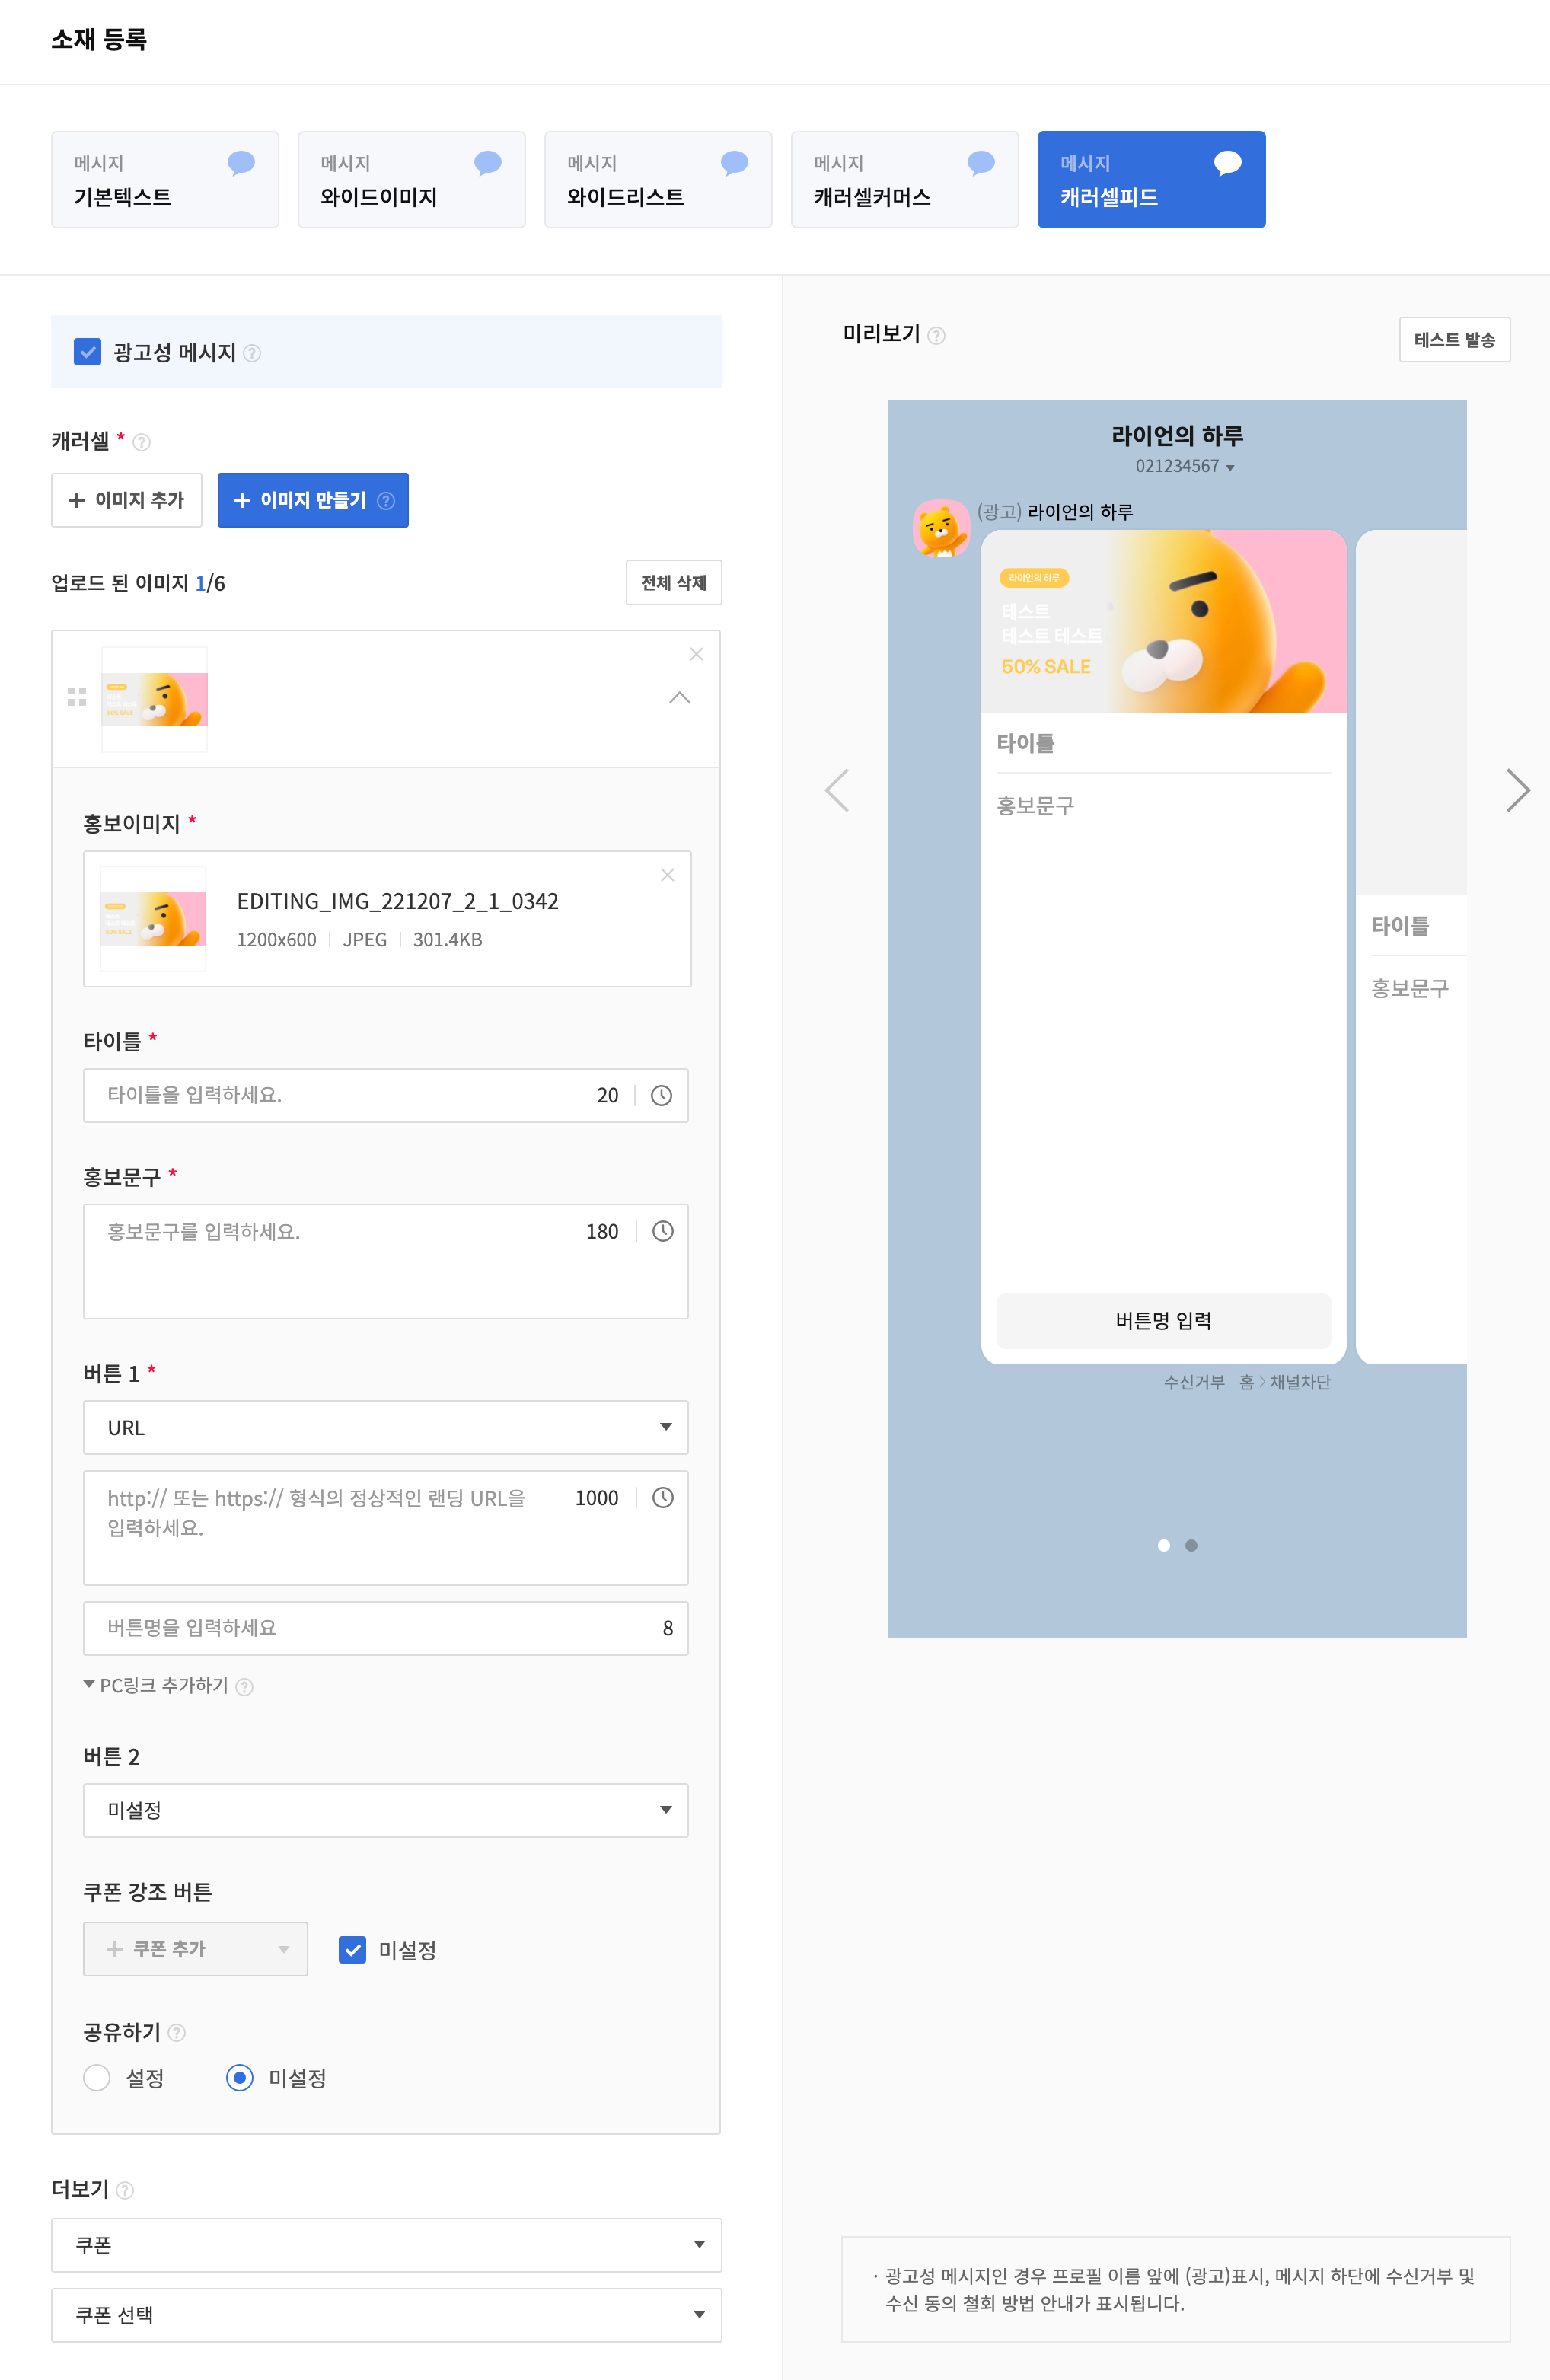The width and height of the screenshot is (1550, 2380).
Task: Click help icon inside 이미지 만들기 button
Action: click(386, 501)
